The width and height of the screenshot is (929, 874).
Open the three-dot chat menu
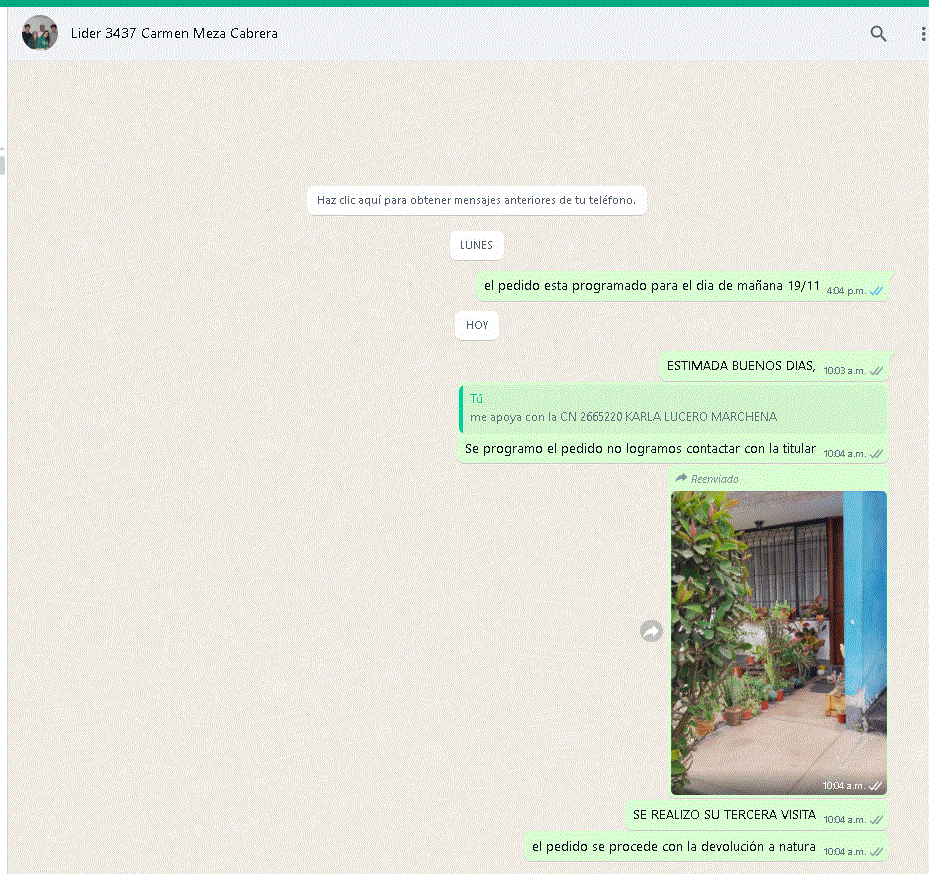click(922, 33)
